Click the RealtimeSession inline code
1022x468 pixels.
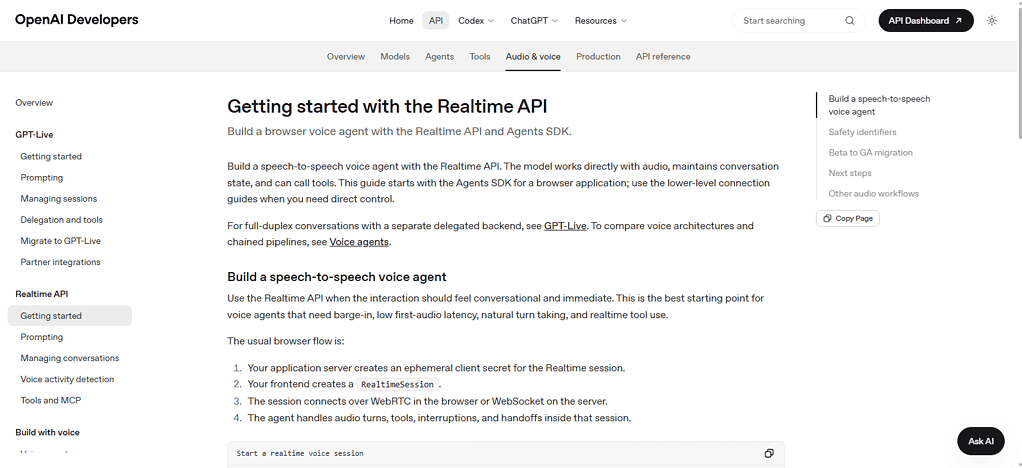398,385
